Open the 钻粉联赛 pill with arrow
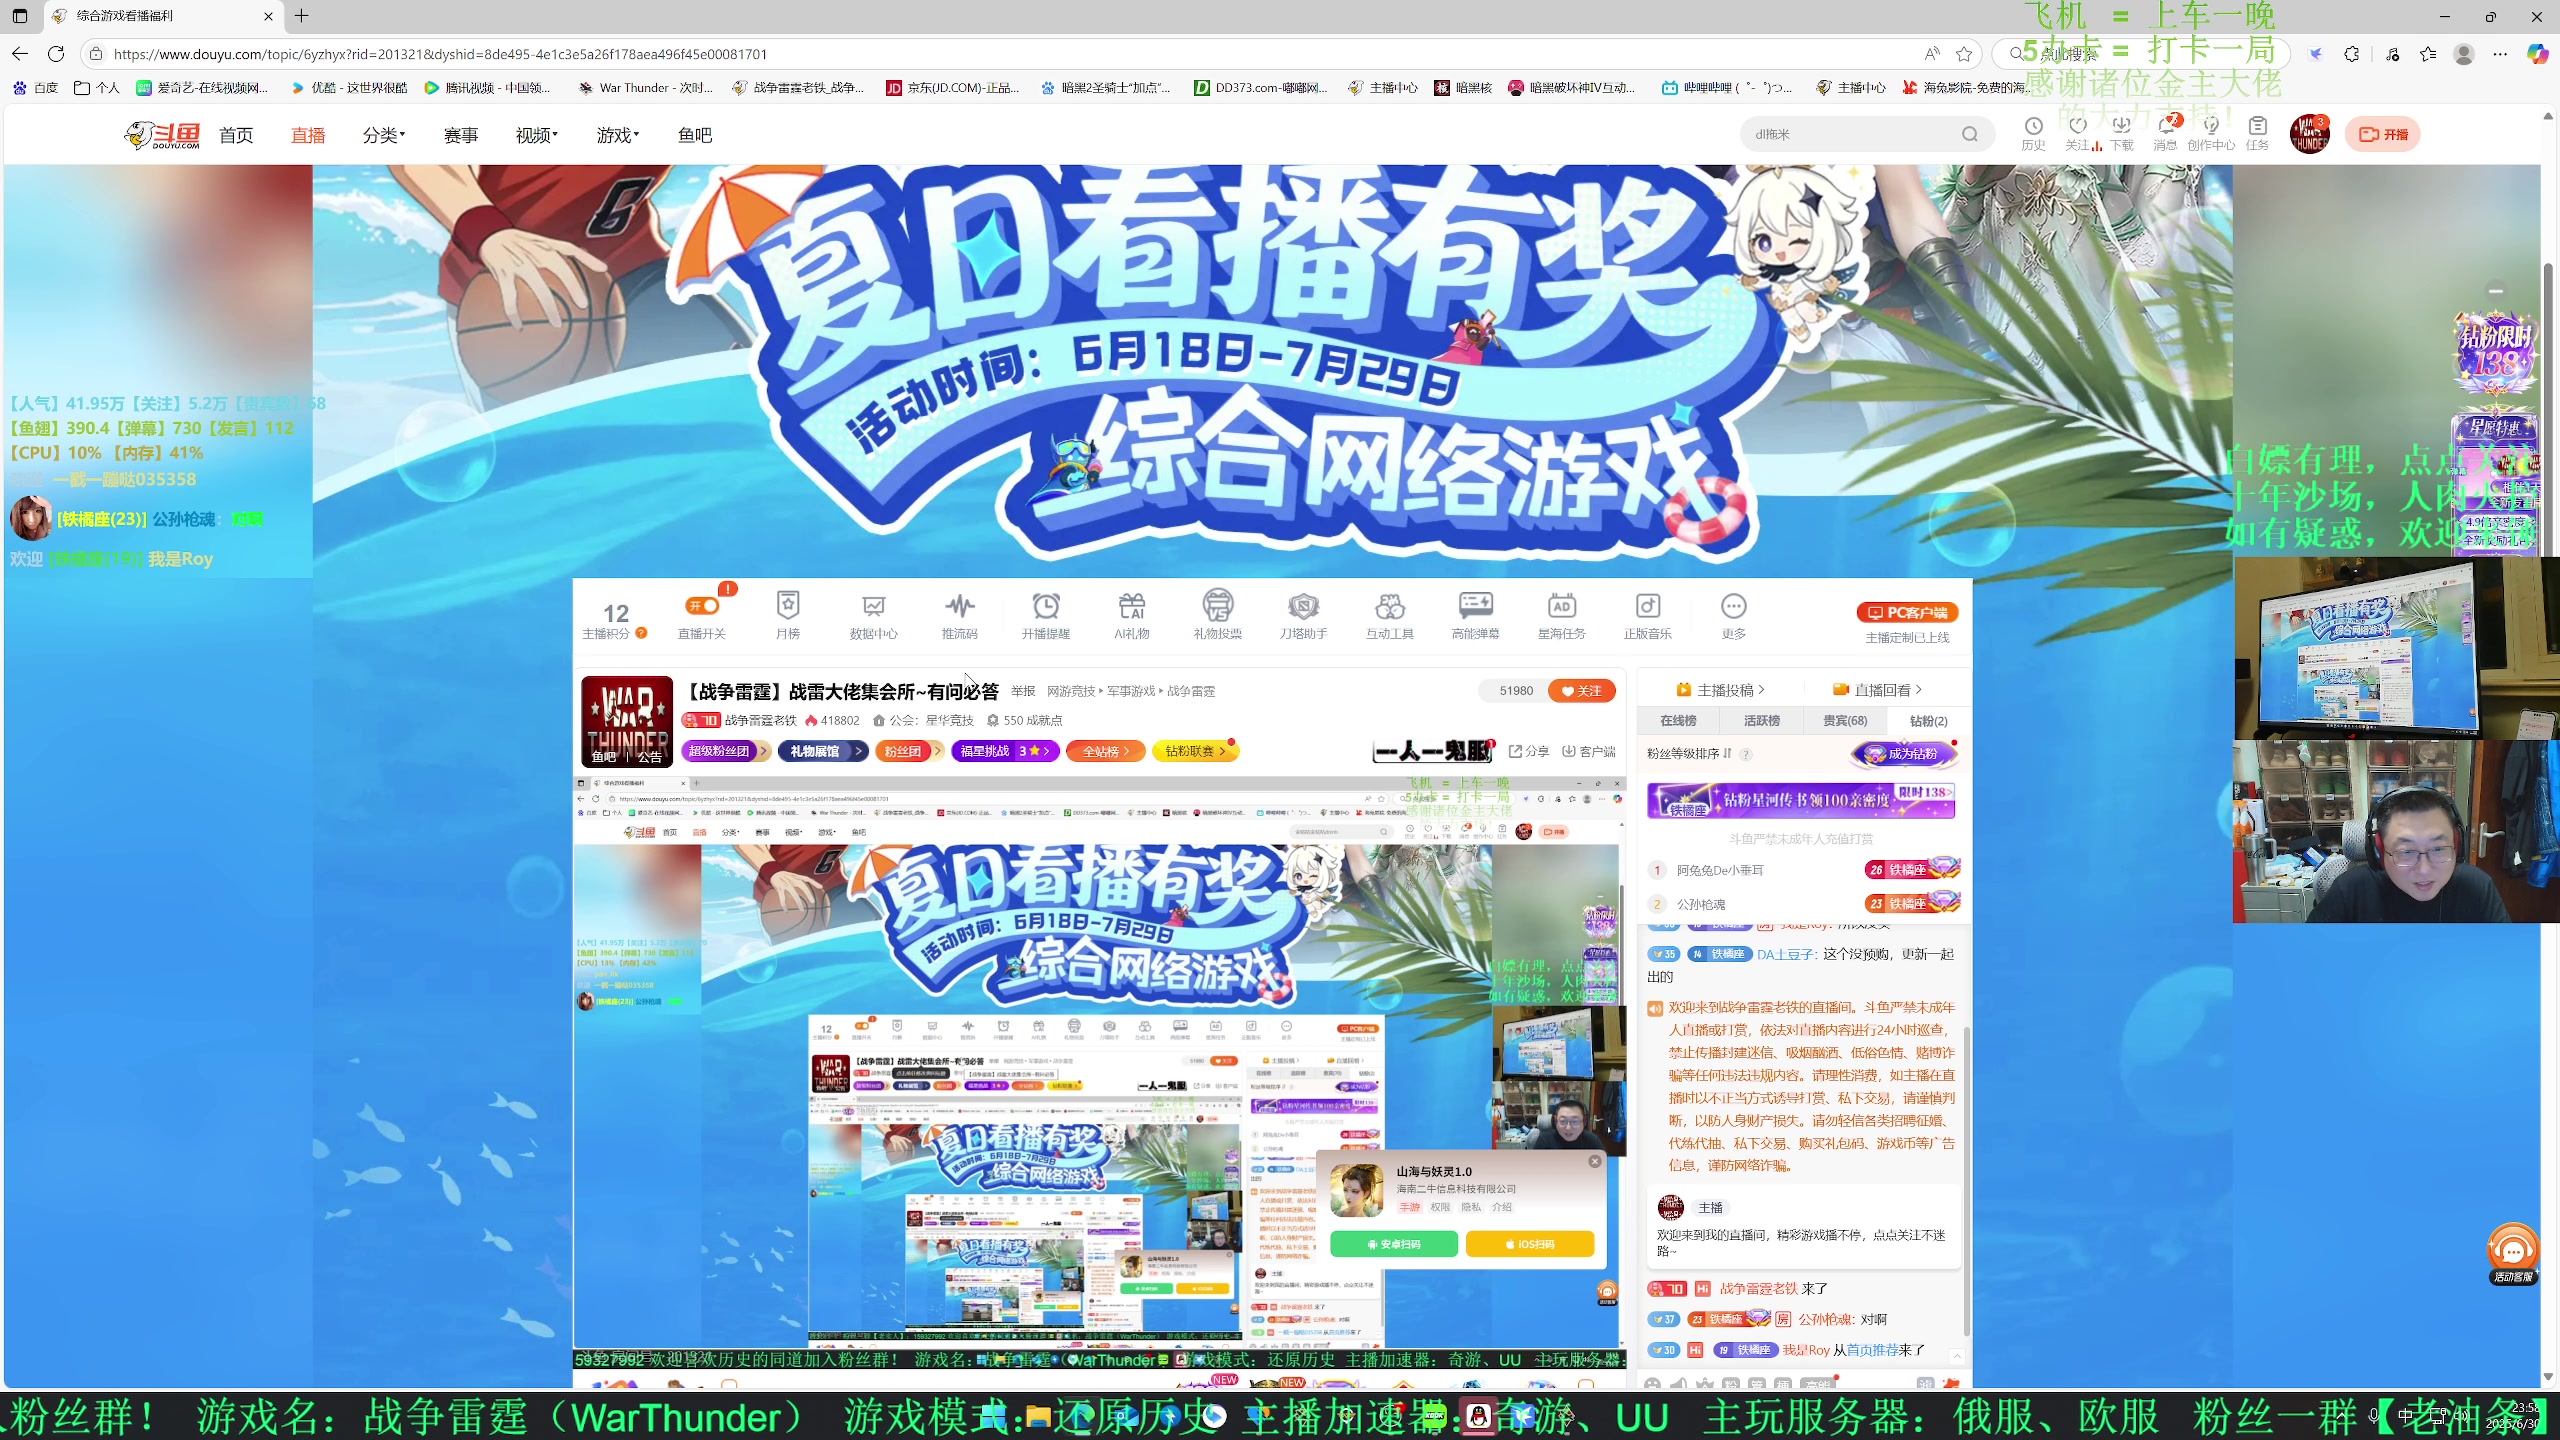2560x1440 pixels. pyautogui.click(x=1195, y=751)
